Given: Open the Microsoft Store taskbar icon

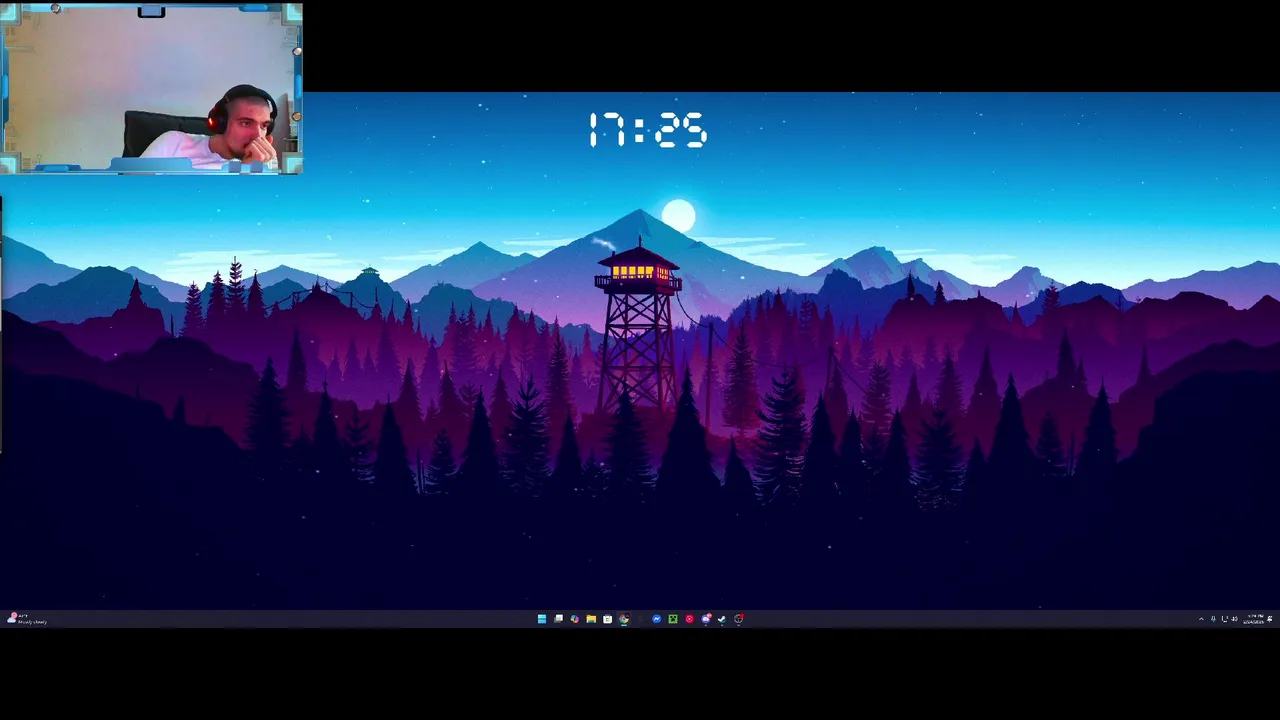Looking at the screenshot, I should click(x=607, y=619).
